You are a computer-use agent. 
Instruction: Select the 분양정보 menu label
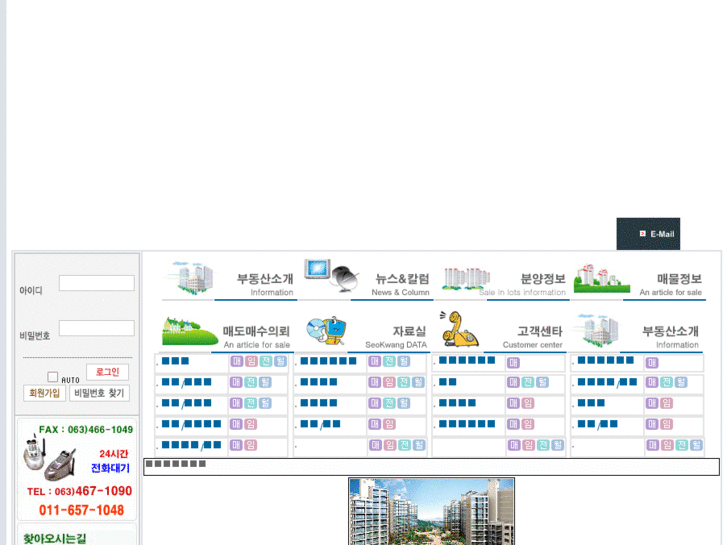point(542,279)
